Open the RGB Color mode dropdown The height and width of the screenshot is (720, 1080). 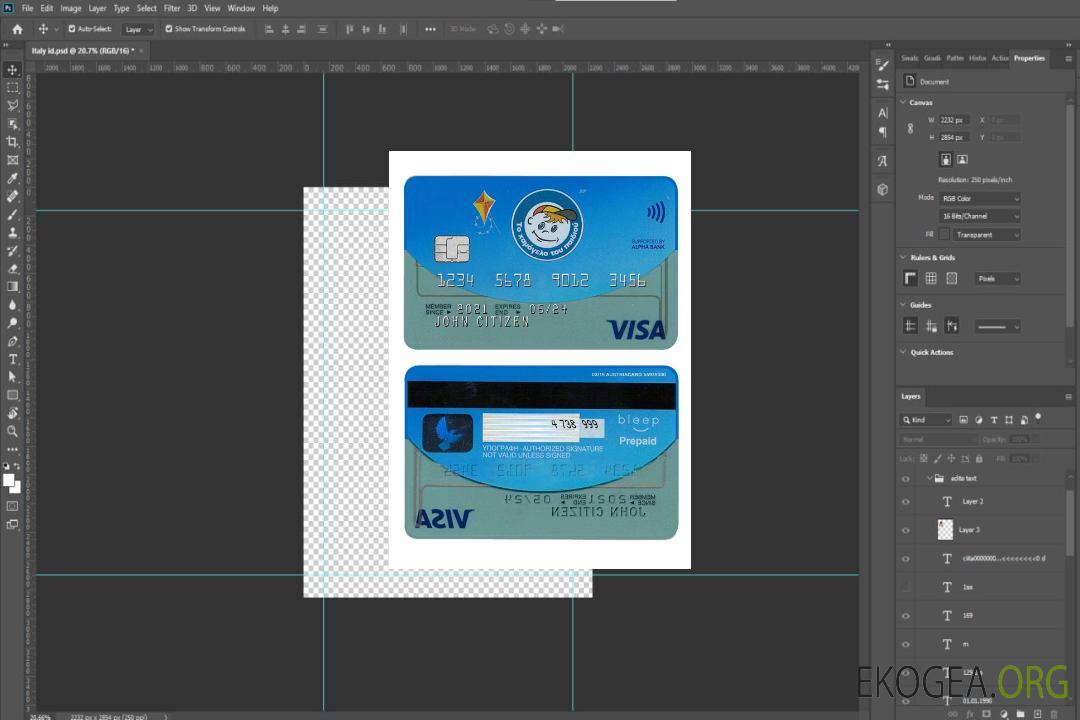click(979, 198)
